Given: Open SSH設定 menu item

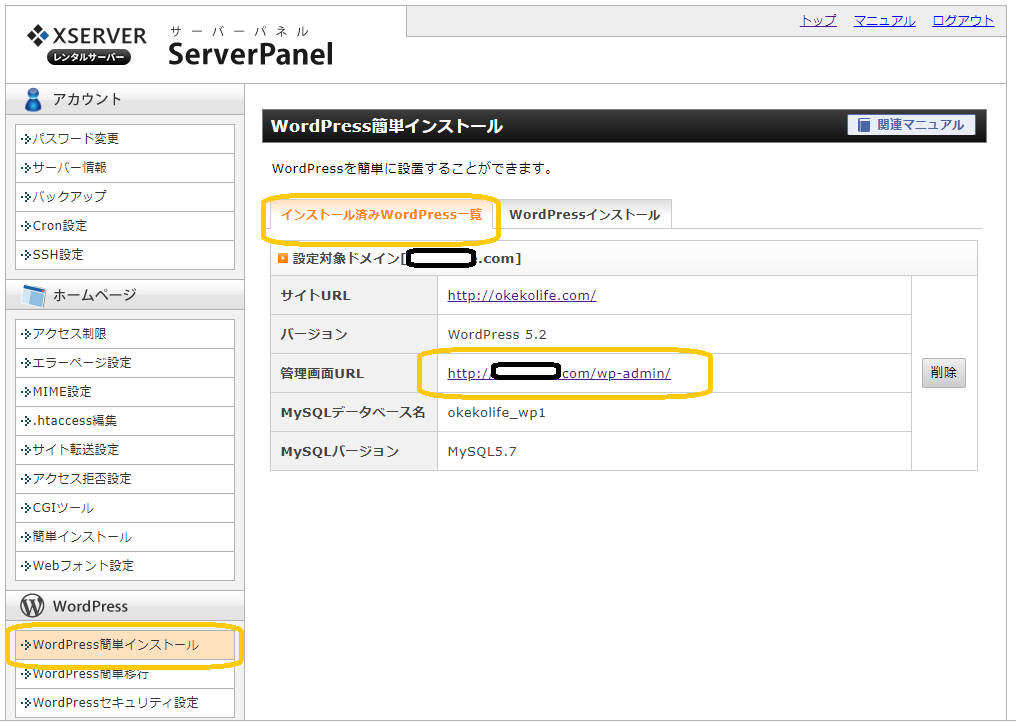Looking at the screenshot, I should (x=125, y=255).
